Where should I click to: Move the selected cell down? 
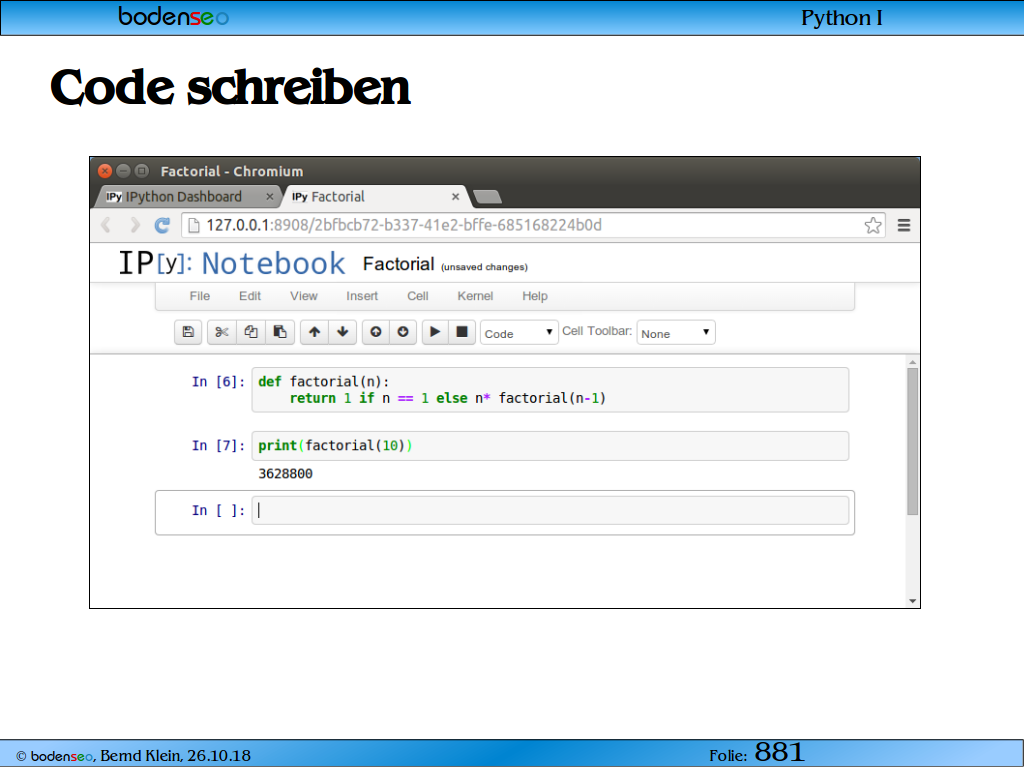click(343, 332)
